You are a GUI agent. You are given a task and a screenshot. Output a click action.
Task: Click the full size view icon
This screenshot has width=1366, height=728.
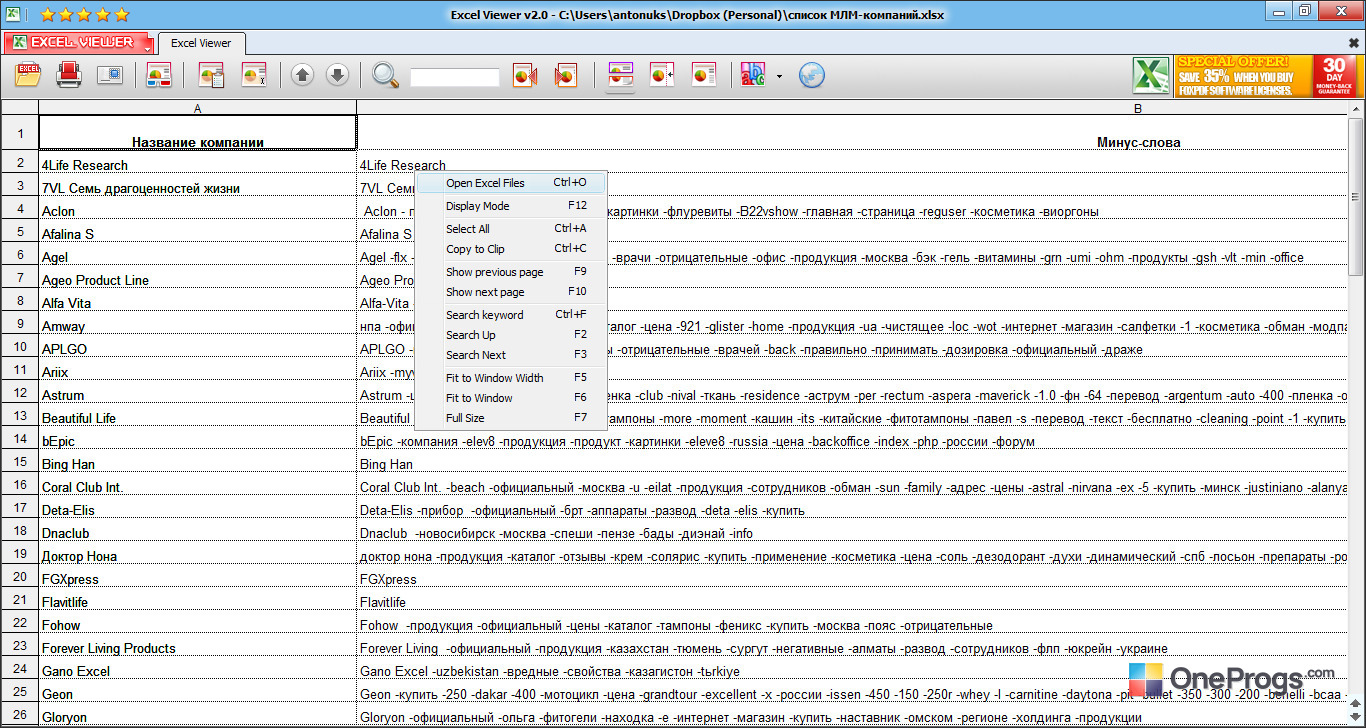pyautogui.click(x=705, y=75)
